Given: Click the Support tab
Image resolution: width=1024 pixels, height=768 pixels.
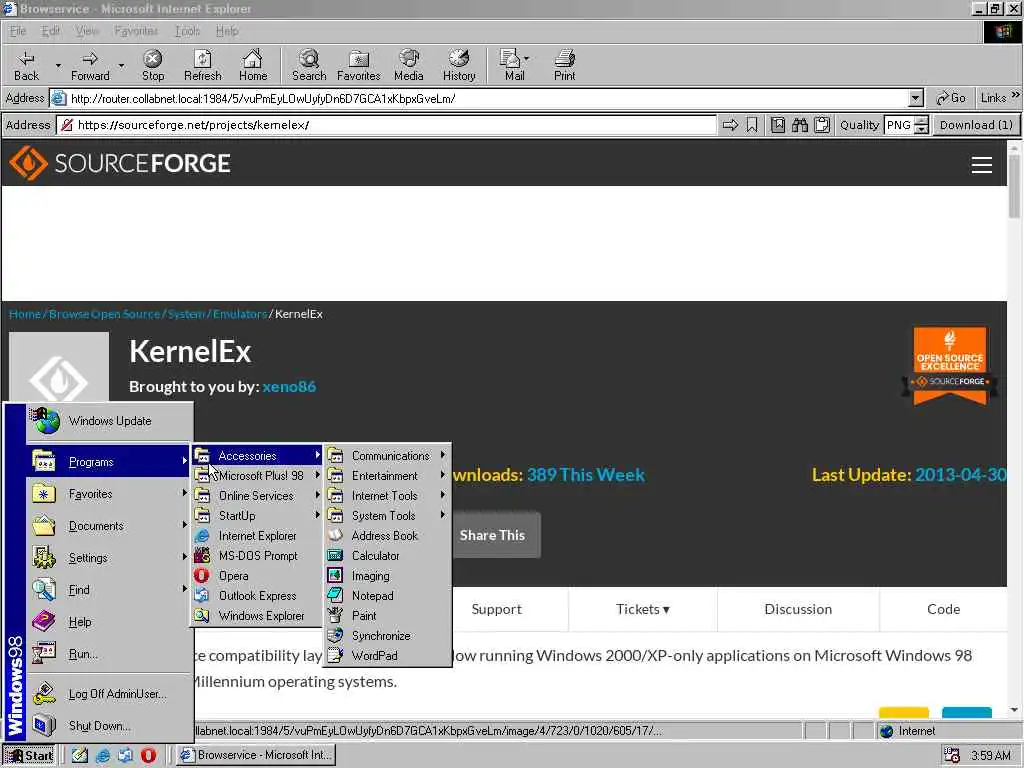Looking at the screenshot, I should tap(496, 609).
